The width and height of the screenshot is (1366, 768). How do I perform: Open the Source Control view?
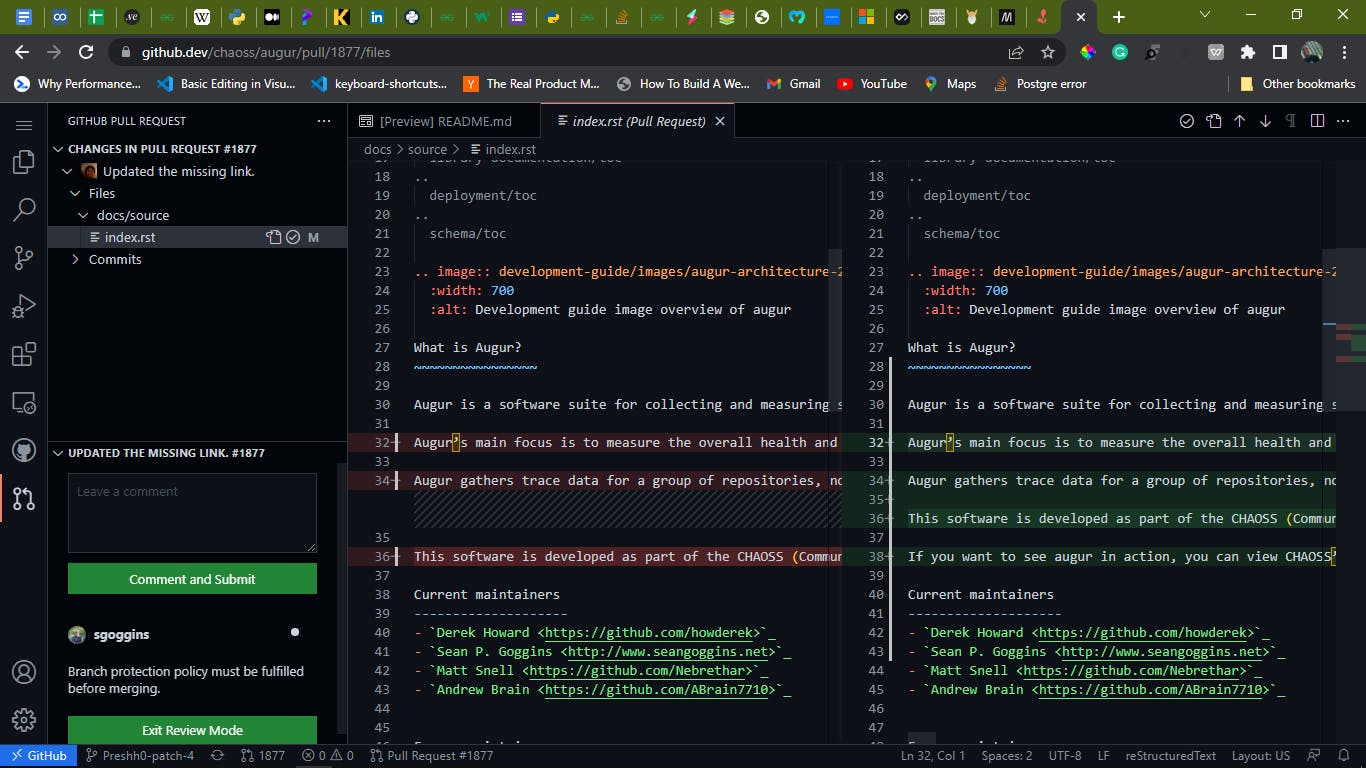(x=23, y=258)
